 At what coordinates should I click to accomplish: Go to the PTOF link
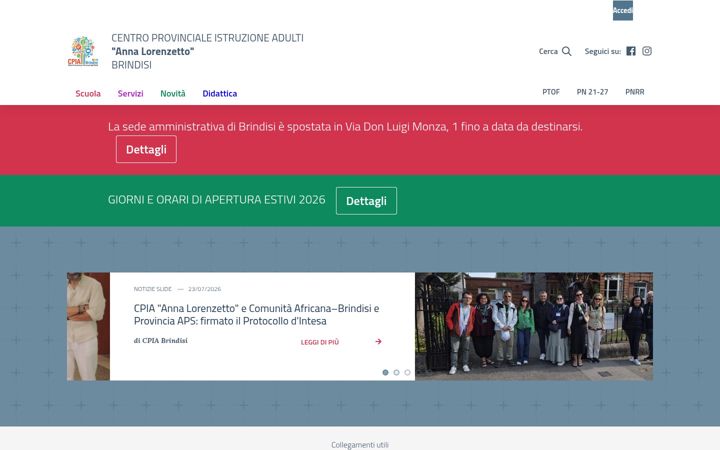pos(551,92)
